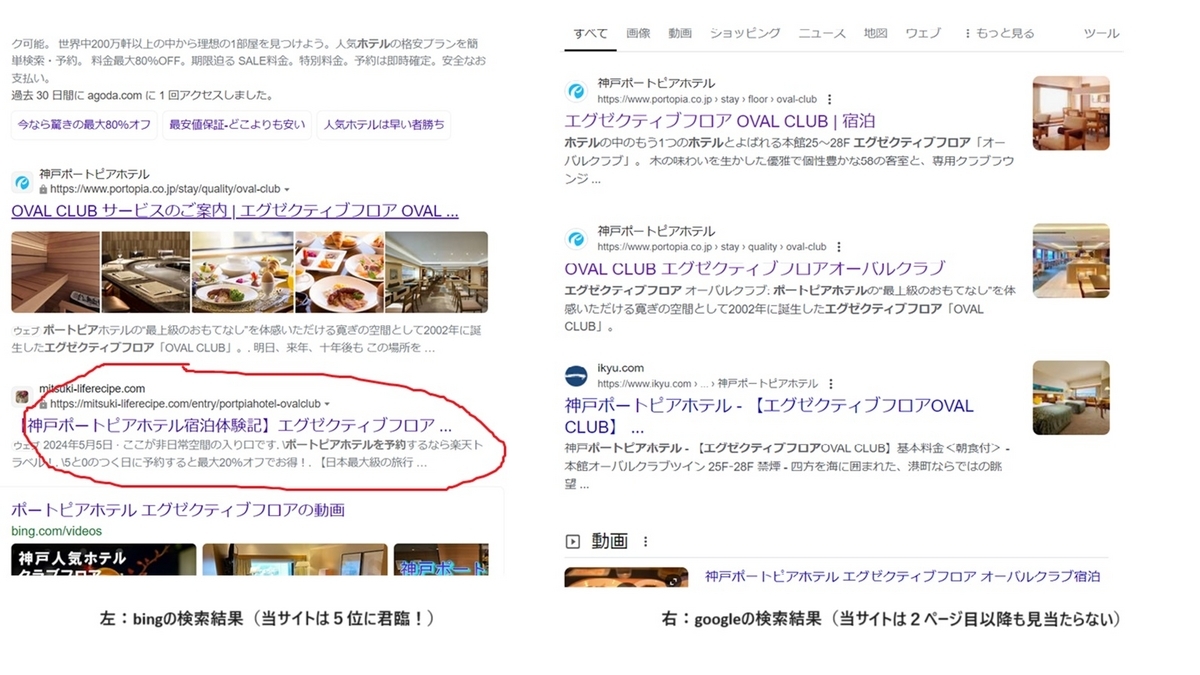
Task: Expand the もっと見る menu
Action: [x=999, y=33]
